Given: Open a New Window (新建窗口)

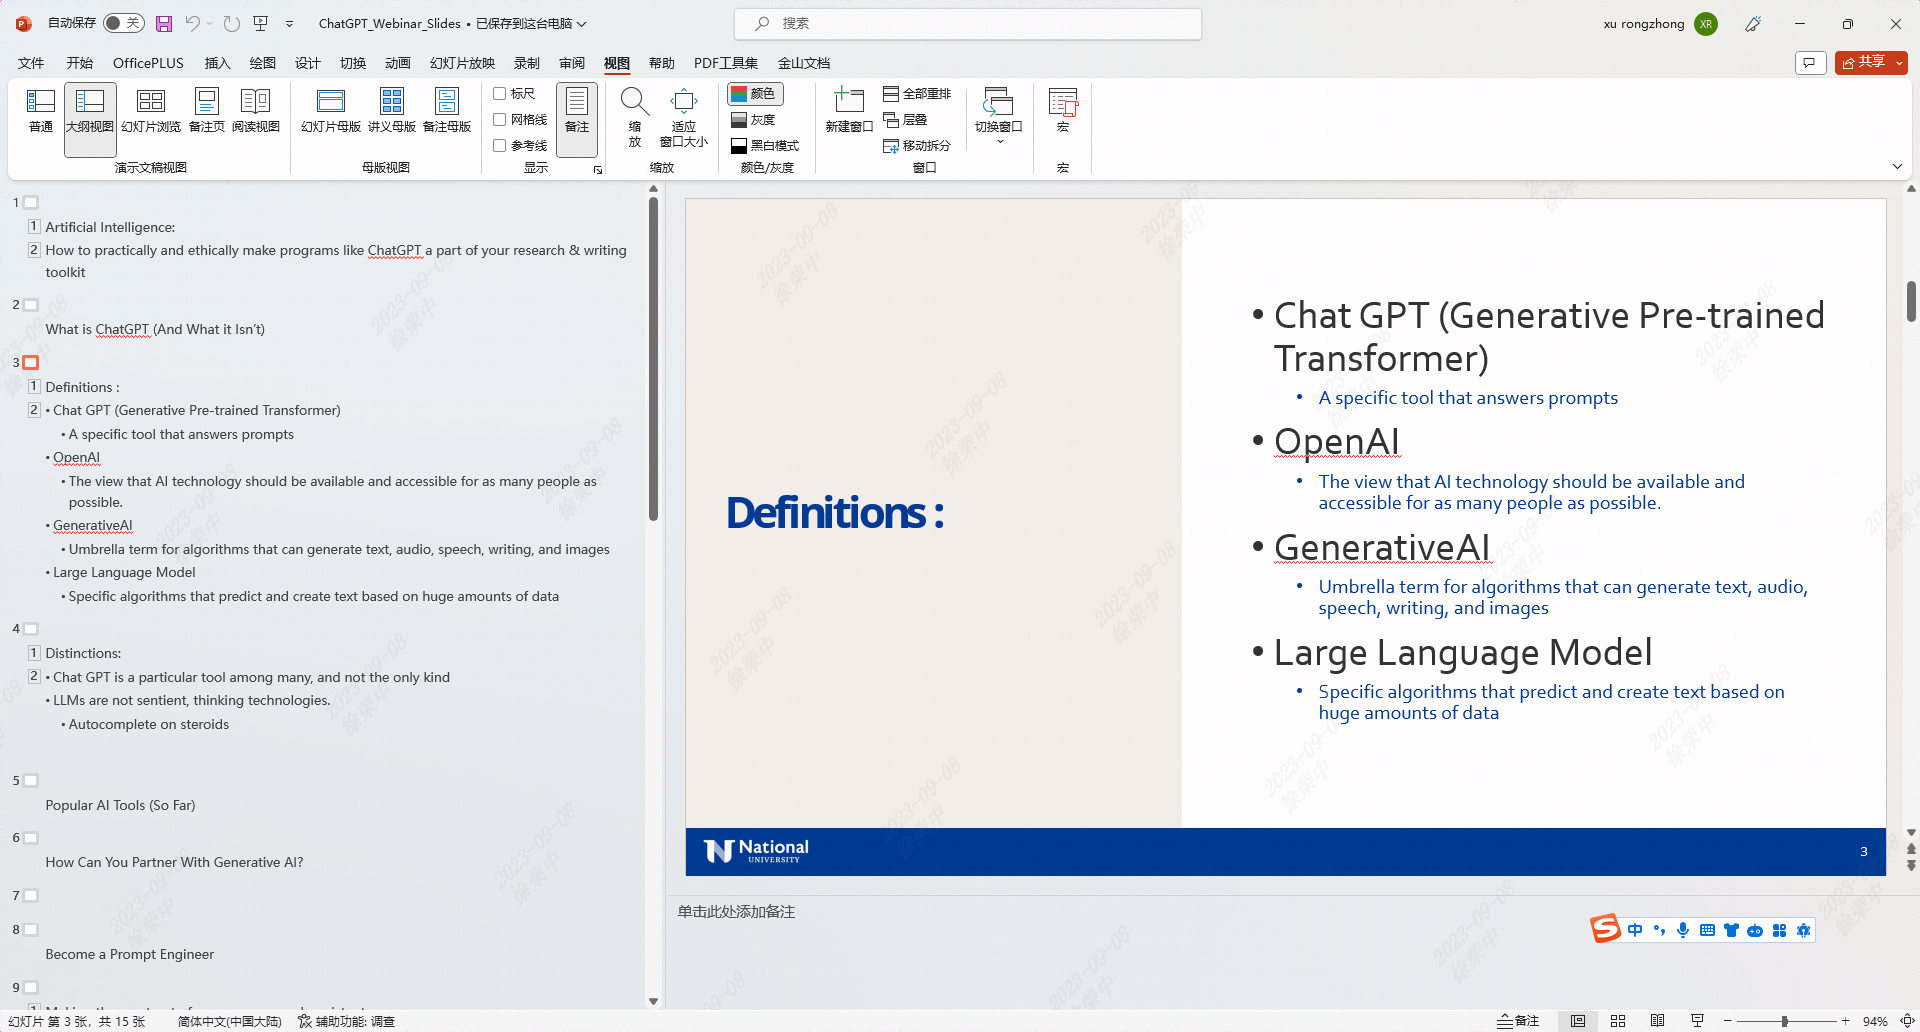Looking at the screenshot, I should pos(849,111).
